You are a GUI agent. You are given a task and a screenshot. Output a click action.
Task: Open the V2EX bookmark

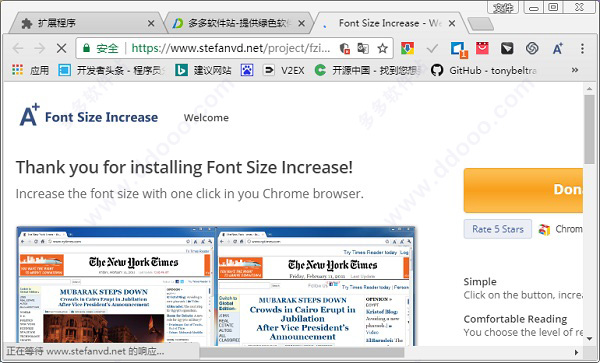click(x=284, y=70)
